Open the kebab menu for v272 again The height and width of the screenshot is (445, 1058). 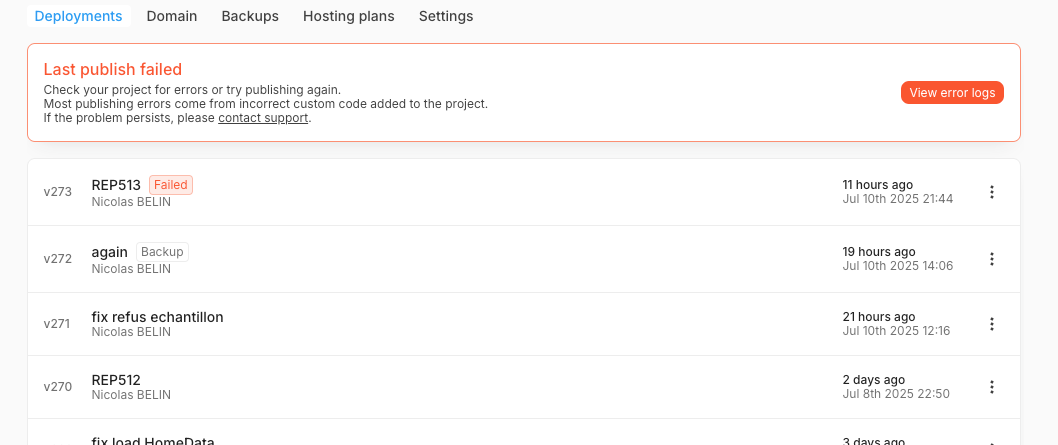991,259
